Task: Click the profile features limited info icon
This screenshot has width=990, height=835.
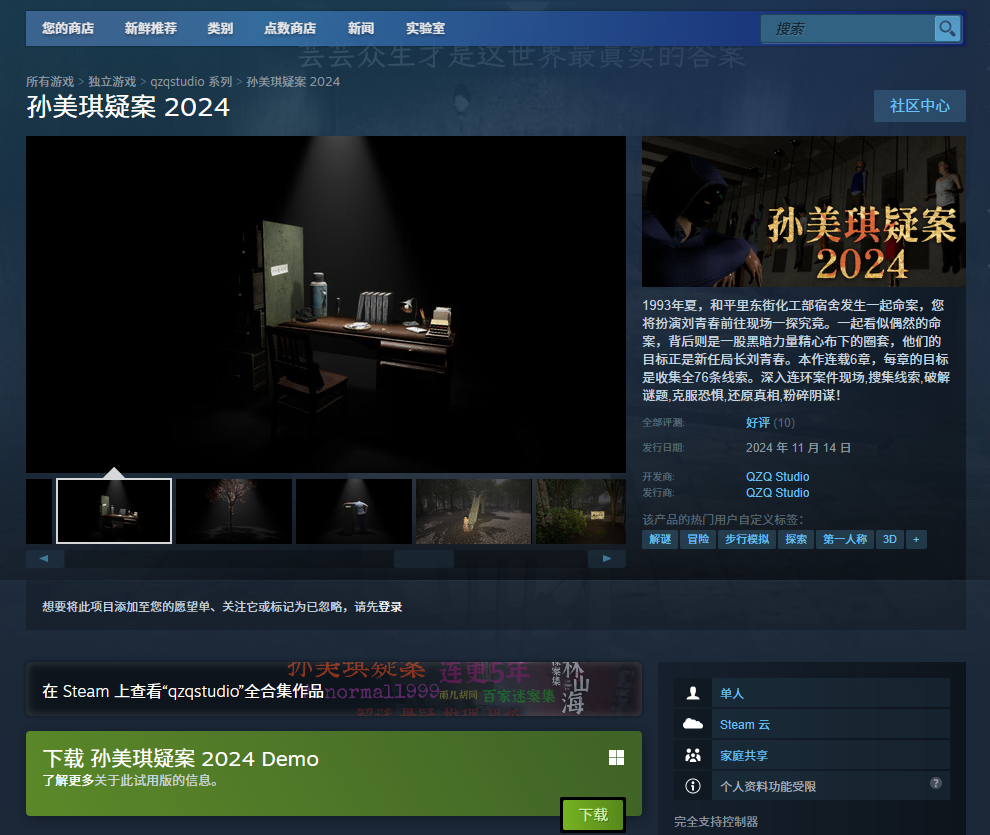Action: pos(693,786)
